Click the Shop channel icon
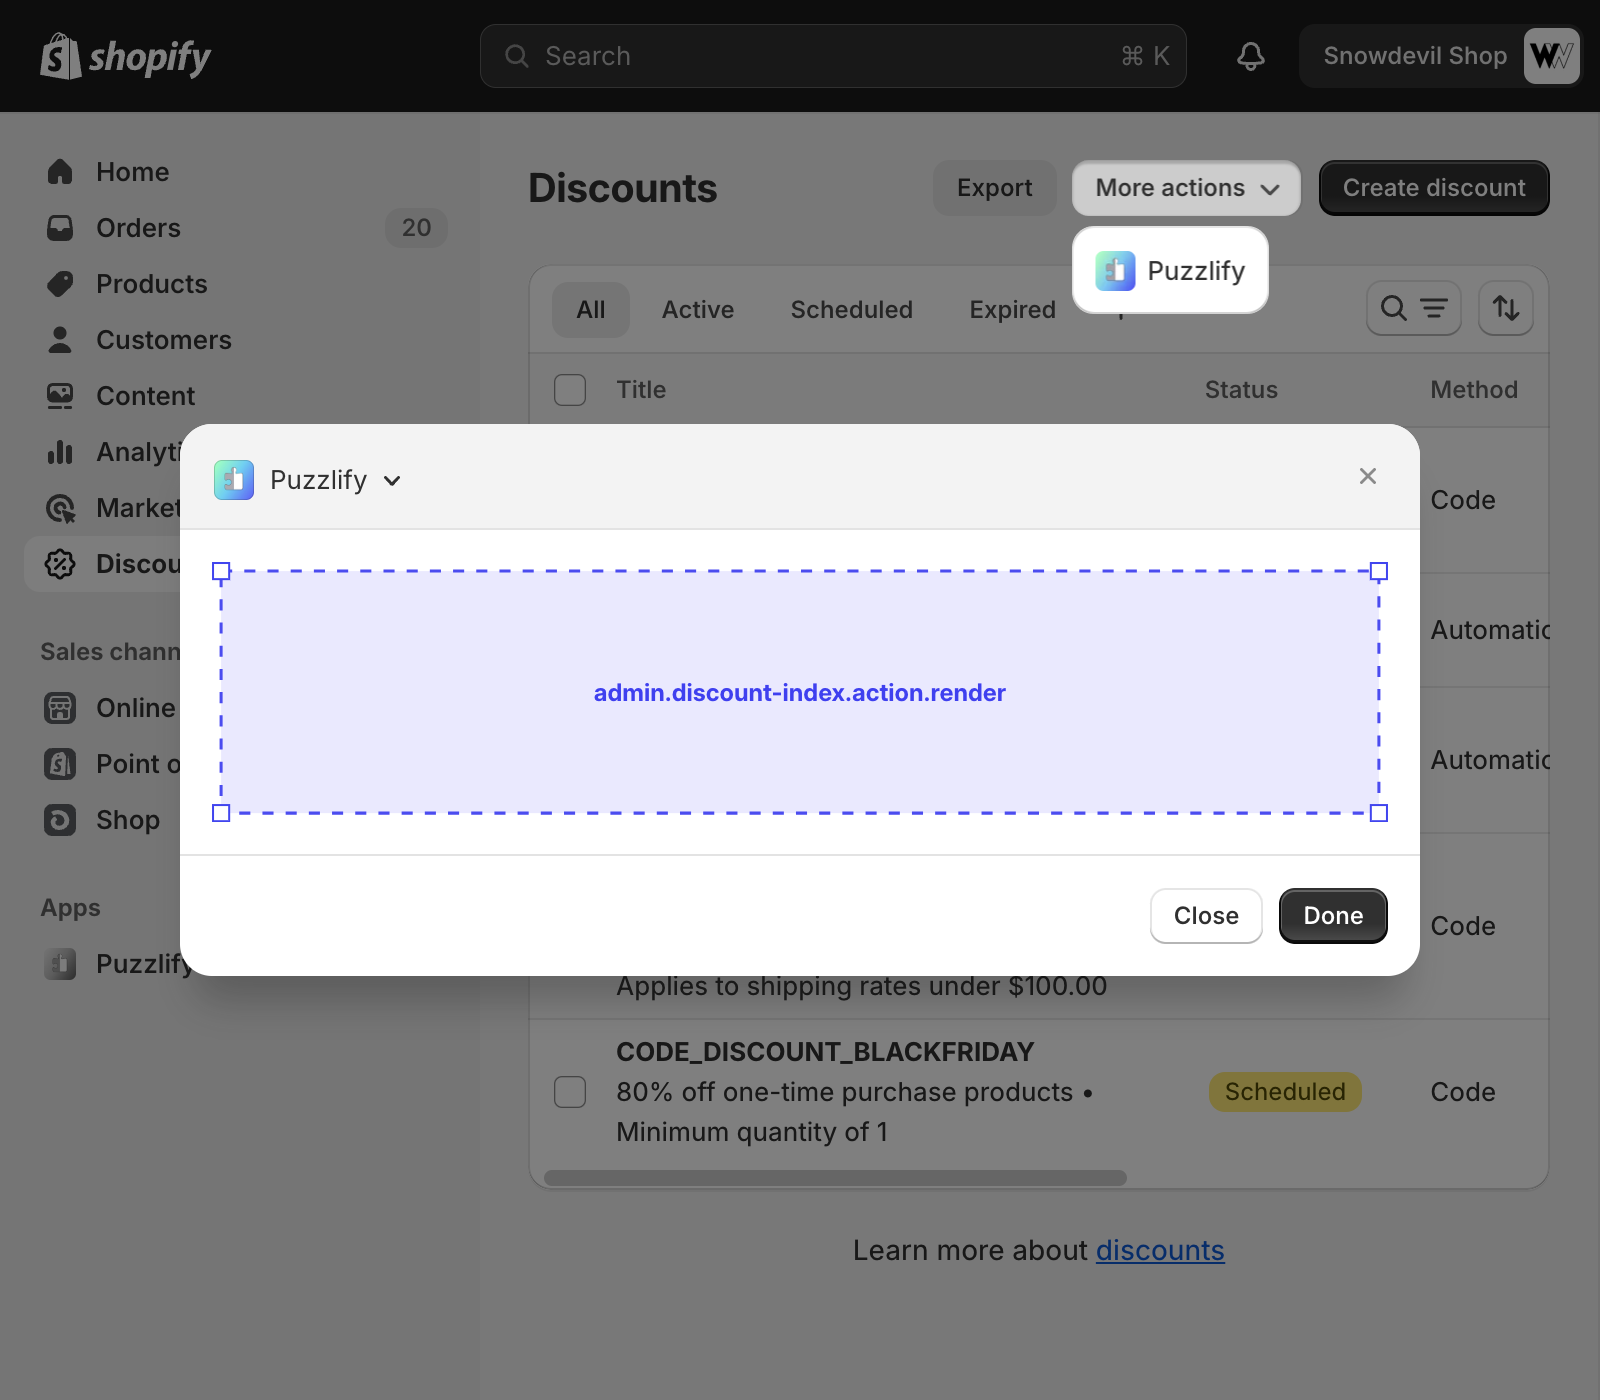The width and height of the screenshot is (1600, 1400). click(60, 820)
